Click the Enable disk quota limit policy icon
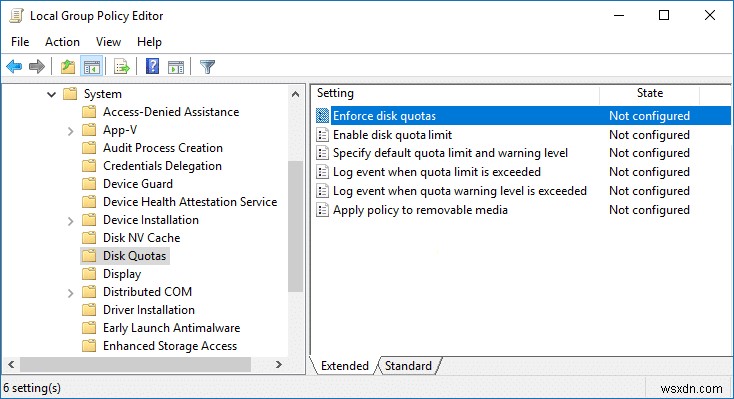 (323, 135)
